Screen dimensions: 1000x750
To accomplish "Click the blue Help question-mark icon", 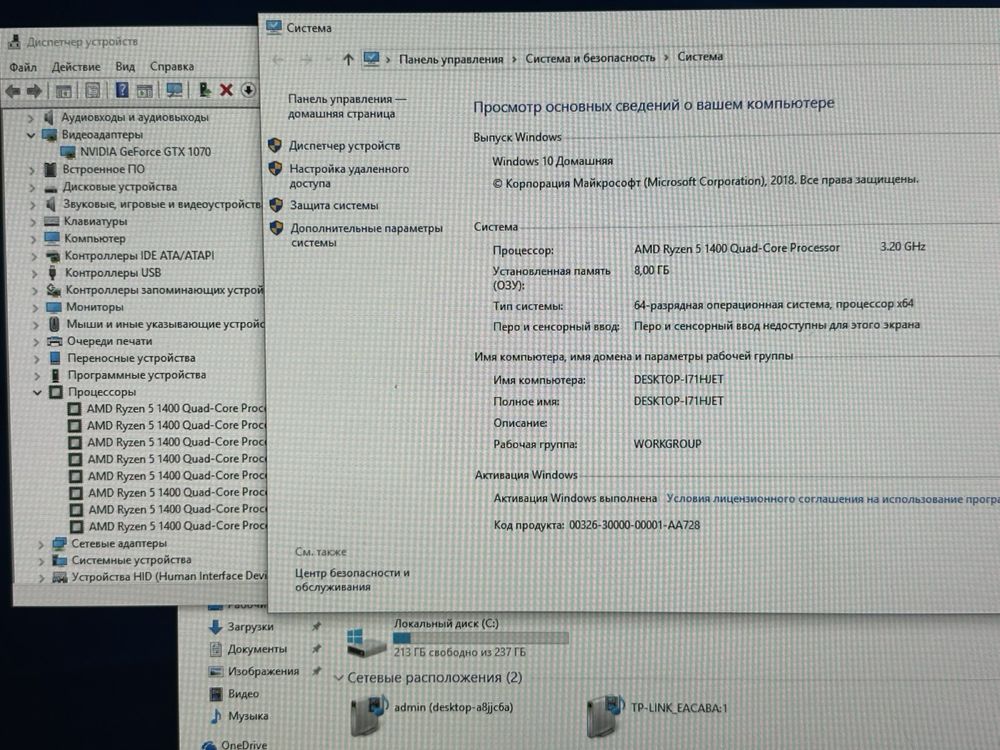I will (122, 90).
